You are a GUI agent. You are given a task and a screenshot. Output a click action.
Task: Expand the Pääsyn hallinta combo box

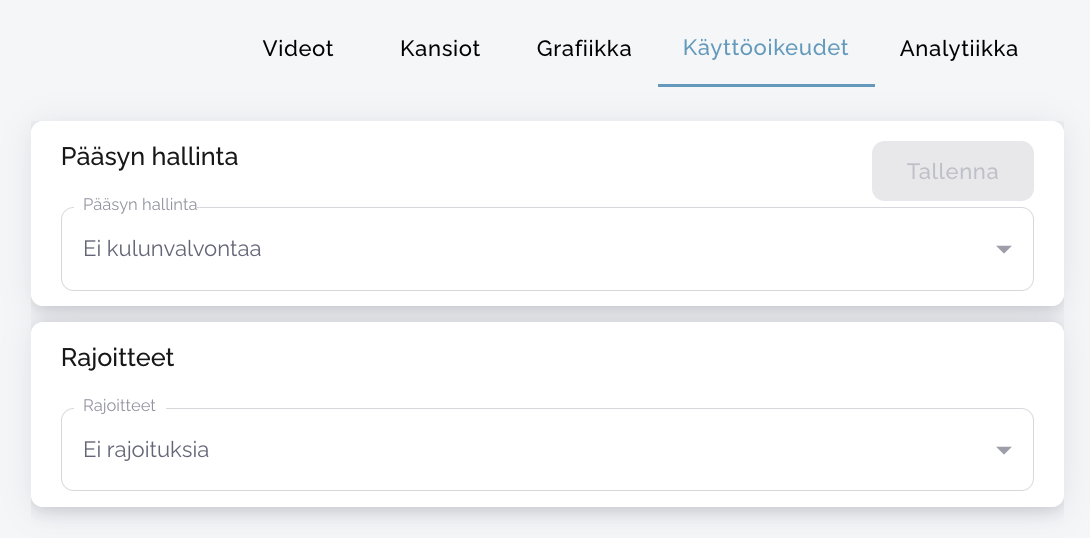click(547, 249)
